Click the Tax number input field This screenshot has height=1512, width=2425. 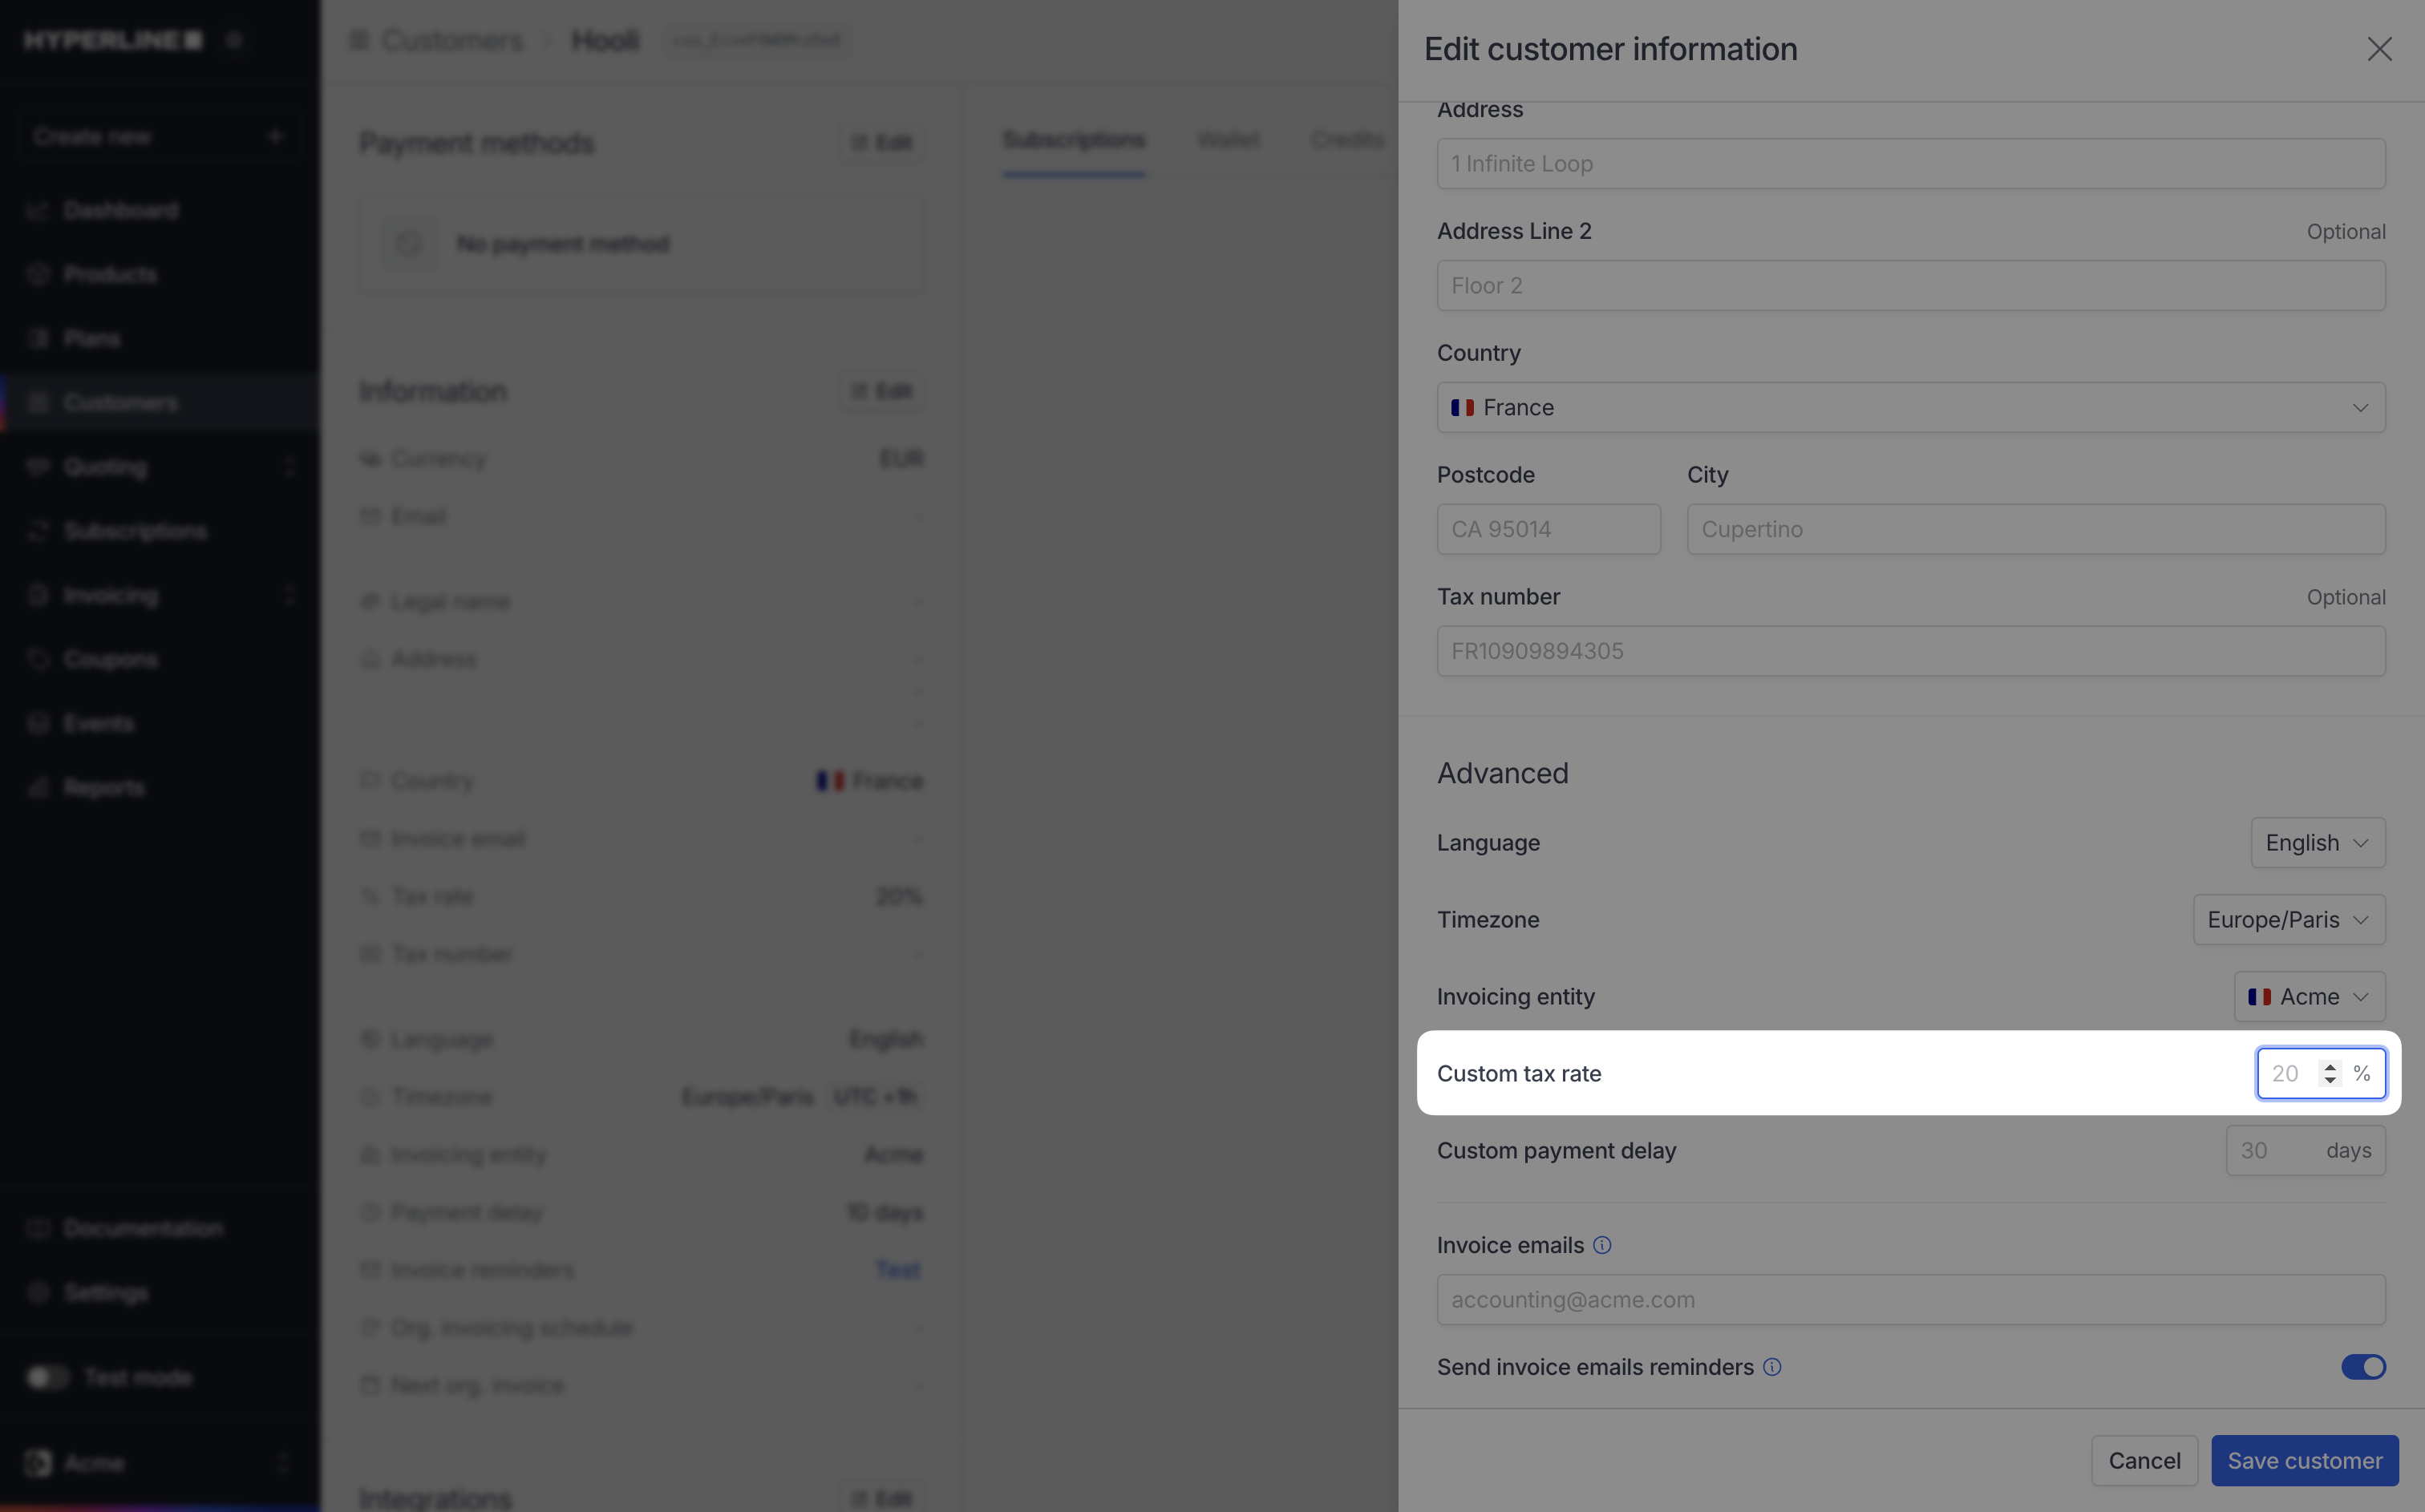[x=1910, y=651]
